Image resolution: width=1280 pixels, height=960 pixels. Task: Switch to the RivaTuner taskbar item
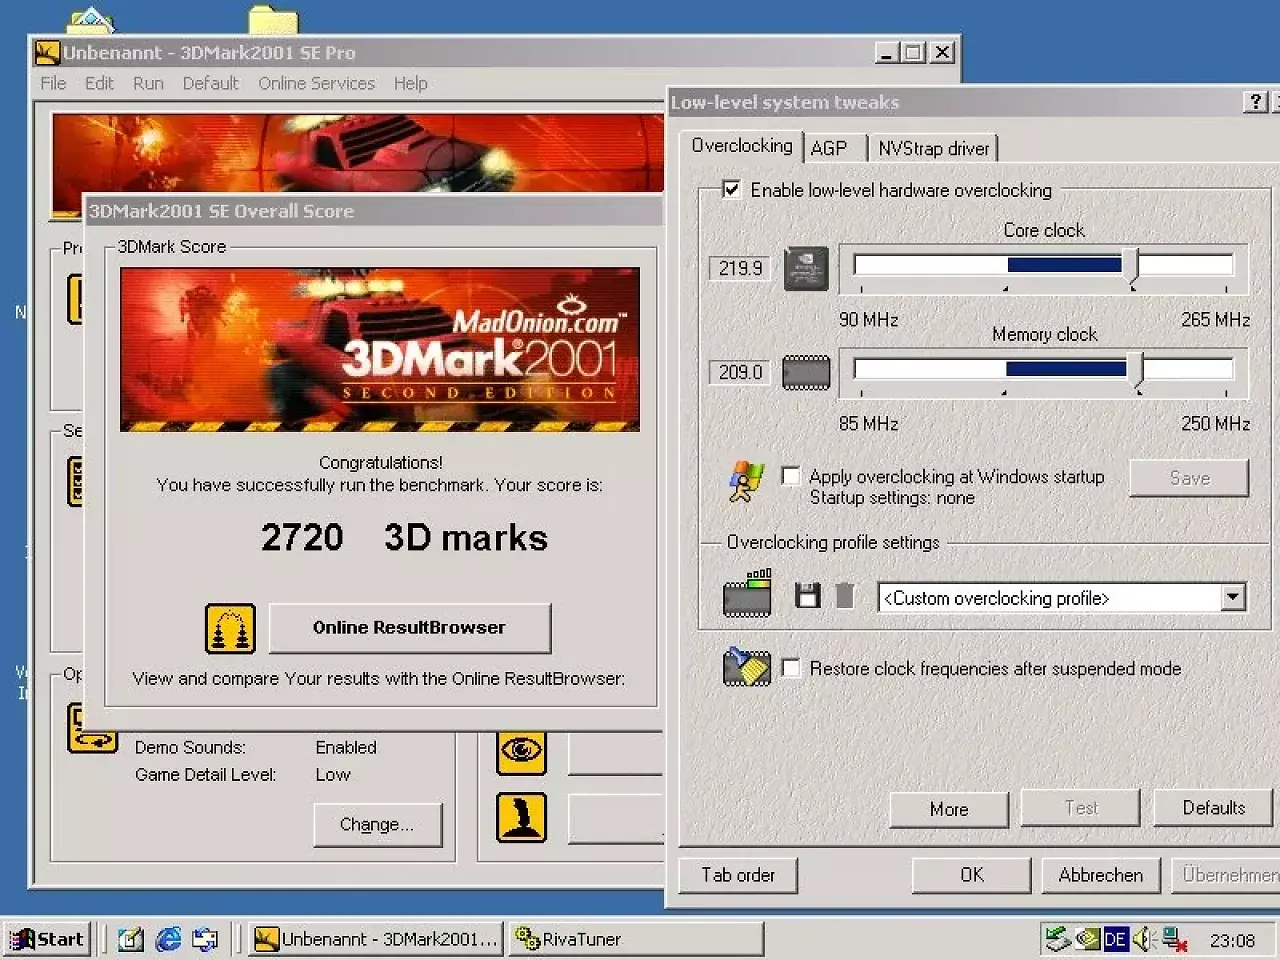click(x=636, y=939)
